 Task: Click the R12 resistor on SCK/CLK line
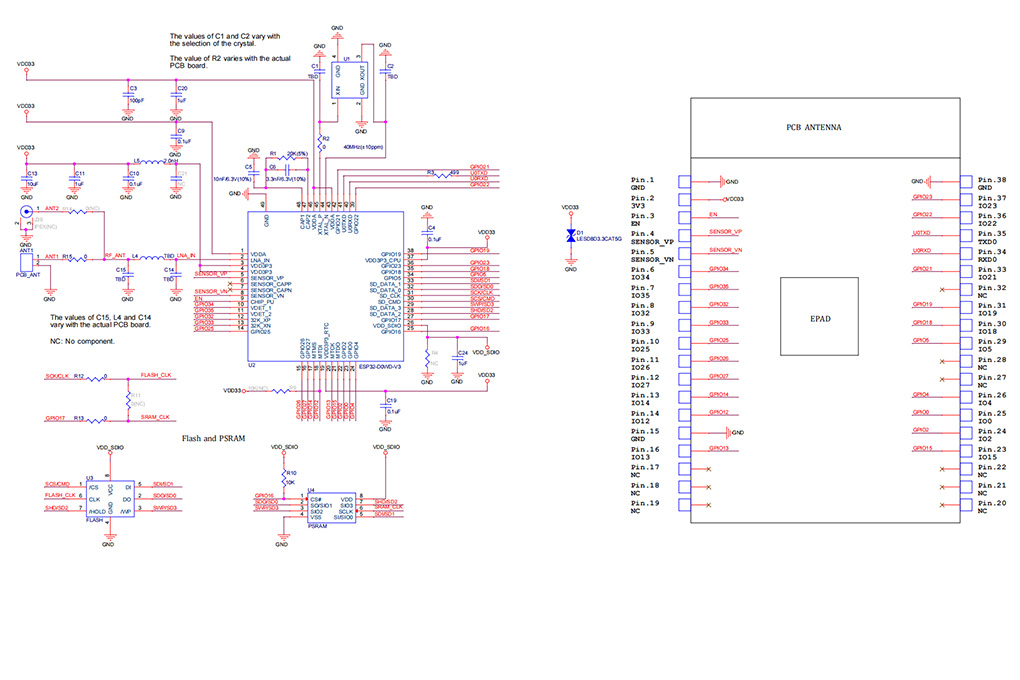point(96,377)
